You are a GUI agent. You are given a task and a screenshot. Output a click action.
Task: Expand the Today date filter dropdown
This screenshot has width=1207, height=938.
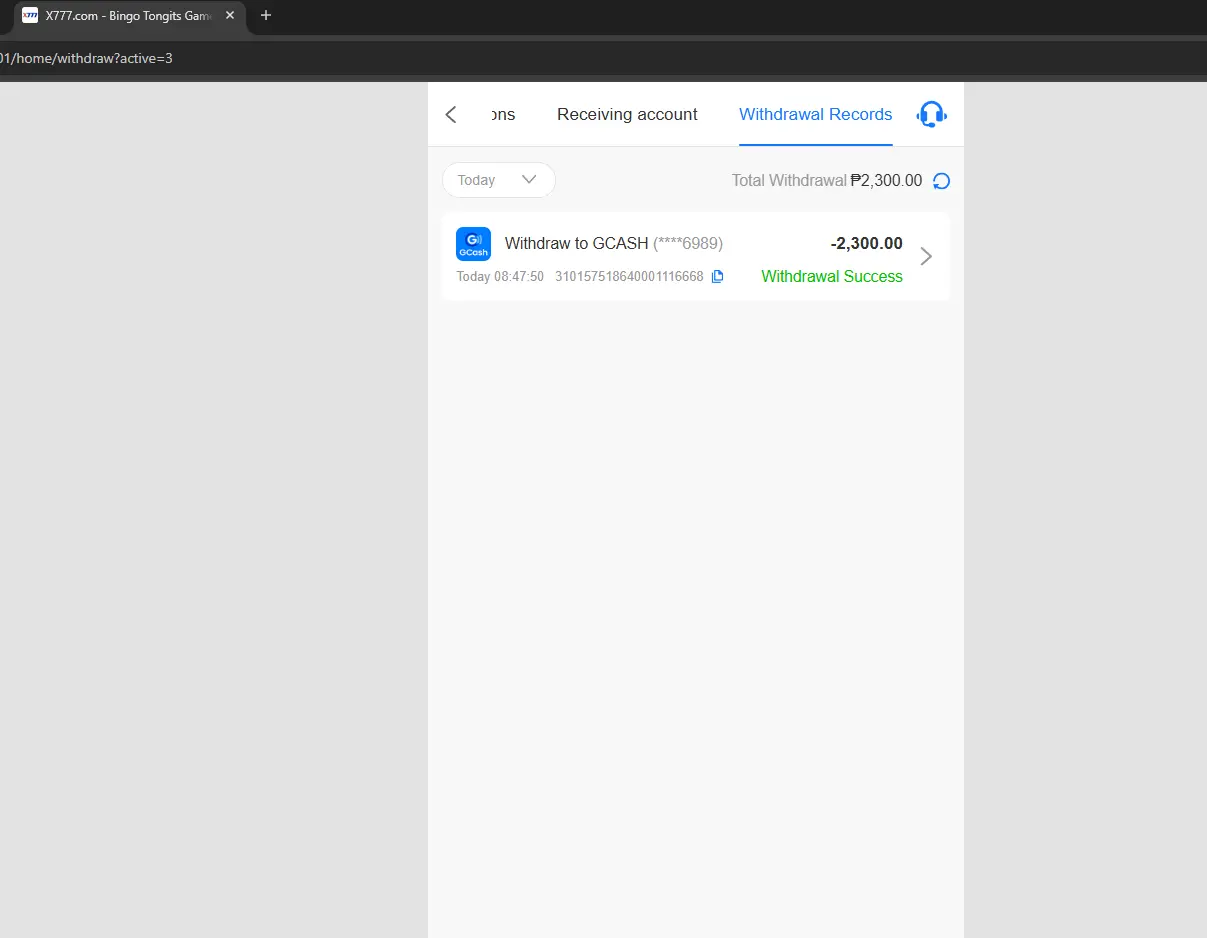tap(499, 180)
